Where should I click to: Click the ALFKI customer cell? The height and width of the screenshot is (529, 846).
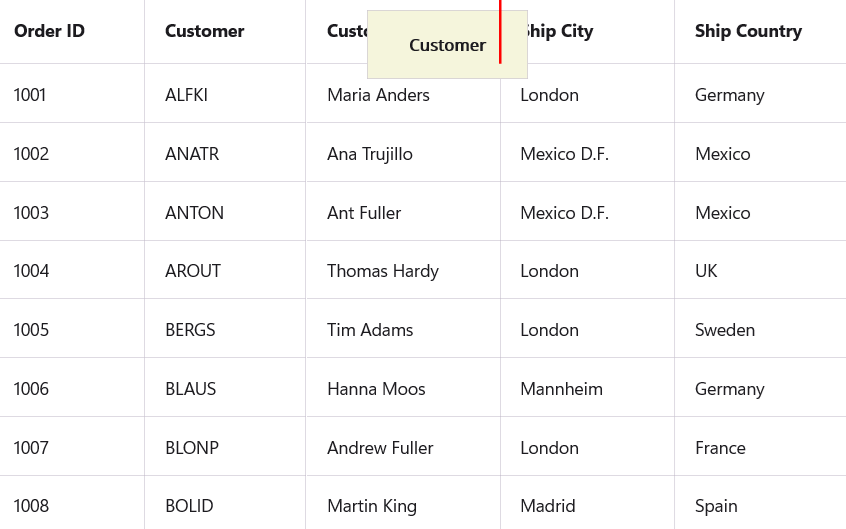(x=187, y=95)
